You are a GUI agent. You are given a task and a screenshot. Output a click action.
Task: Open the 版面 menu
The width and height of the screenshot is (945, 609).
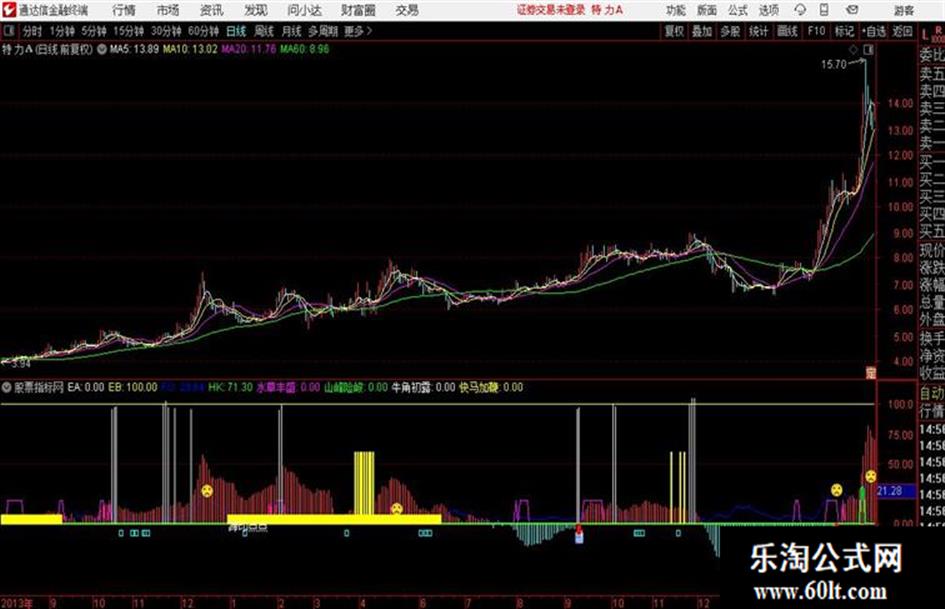point(706,10)
